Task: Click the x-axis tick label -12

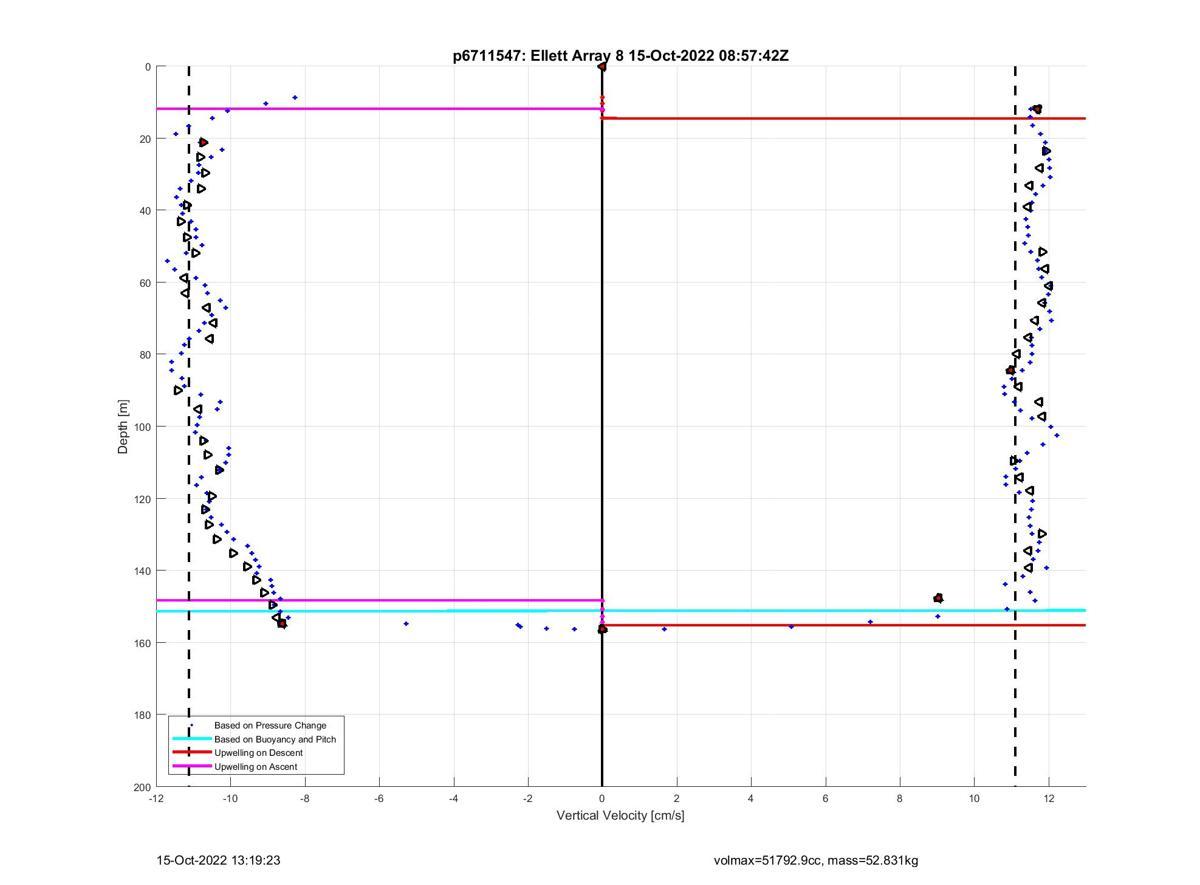Action: coord(156,798)
